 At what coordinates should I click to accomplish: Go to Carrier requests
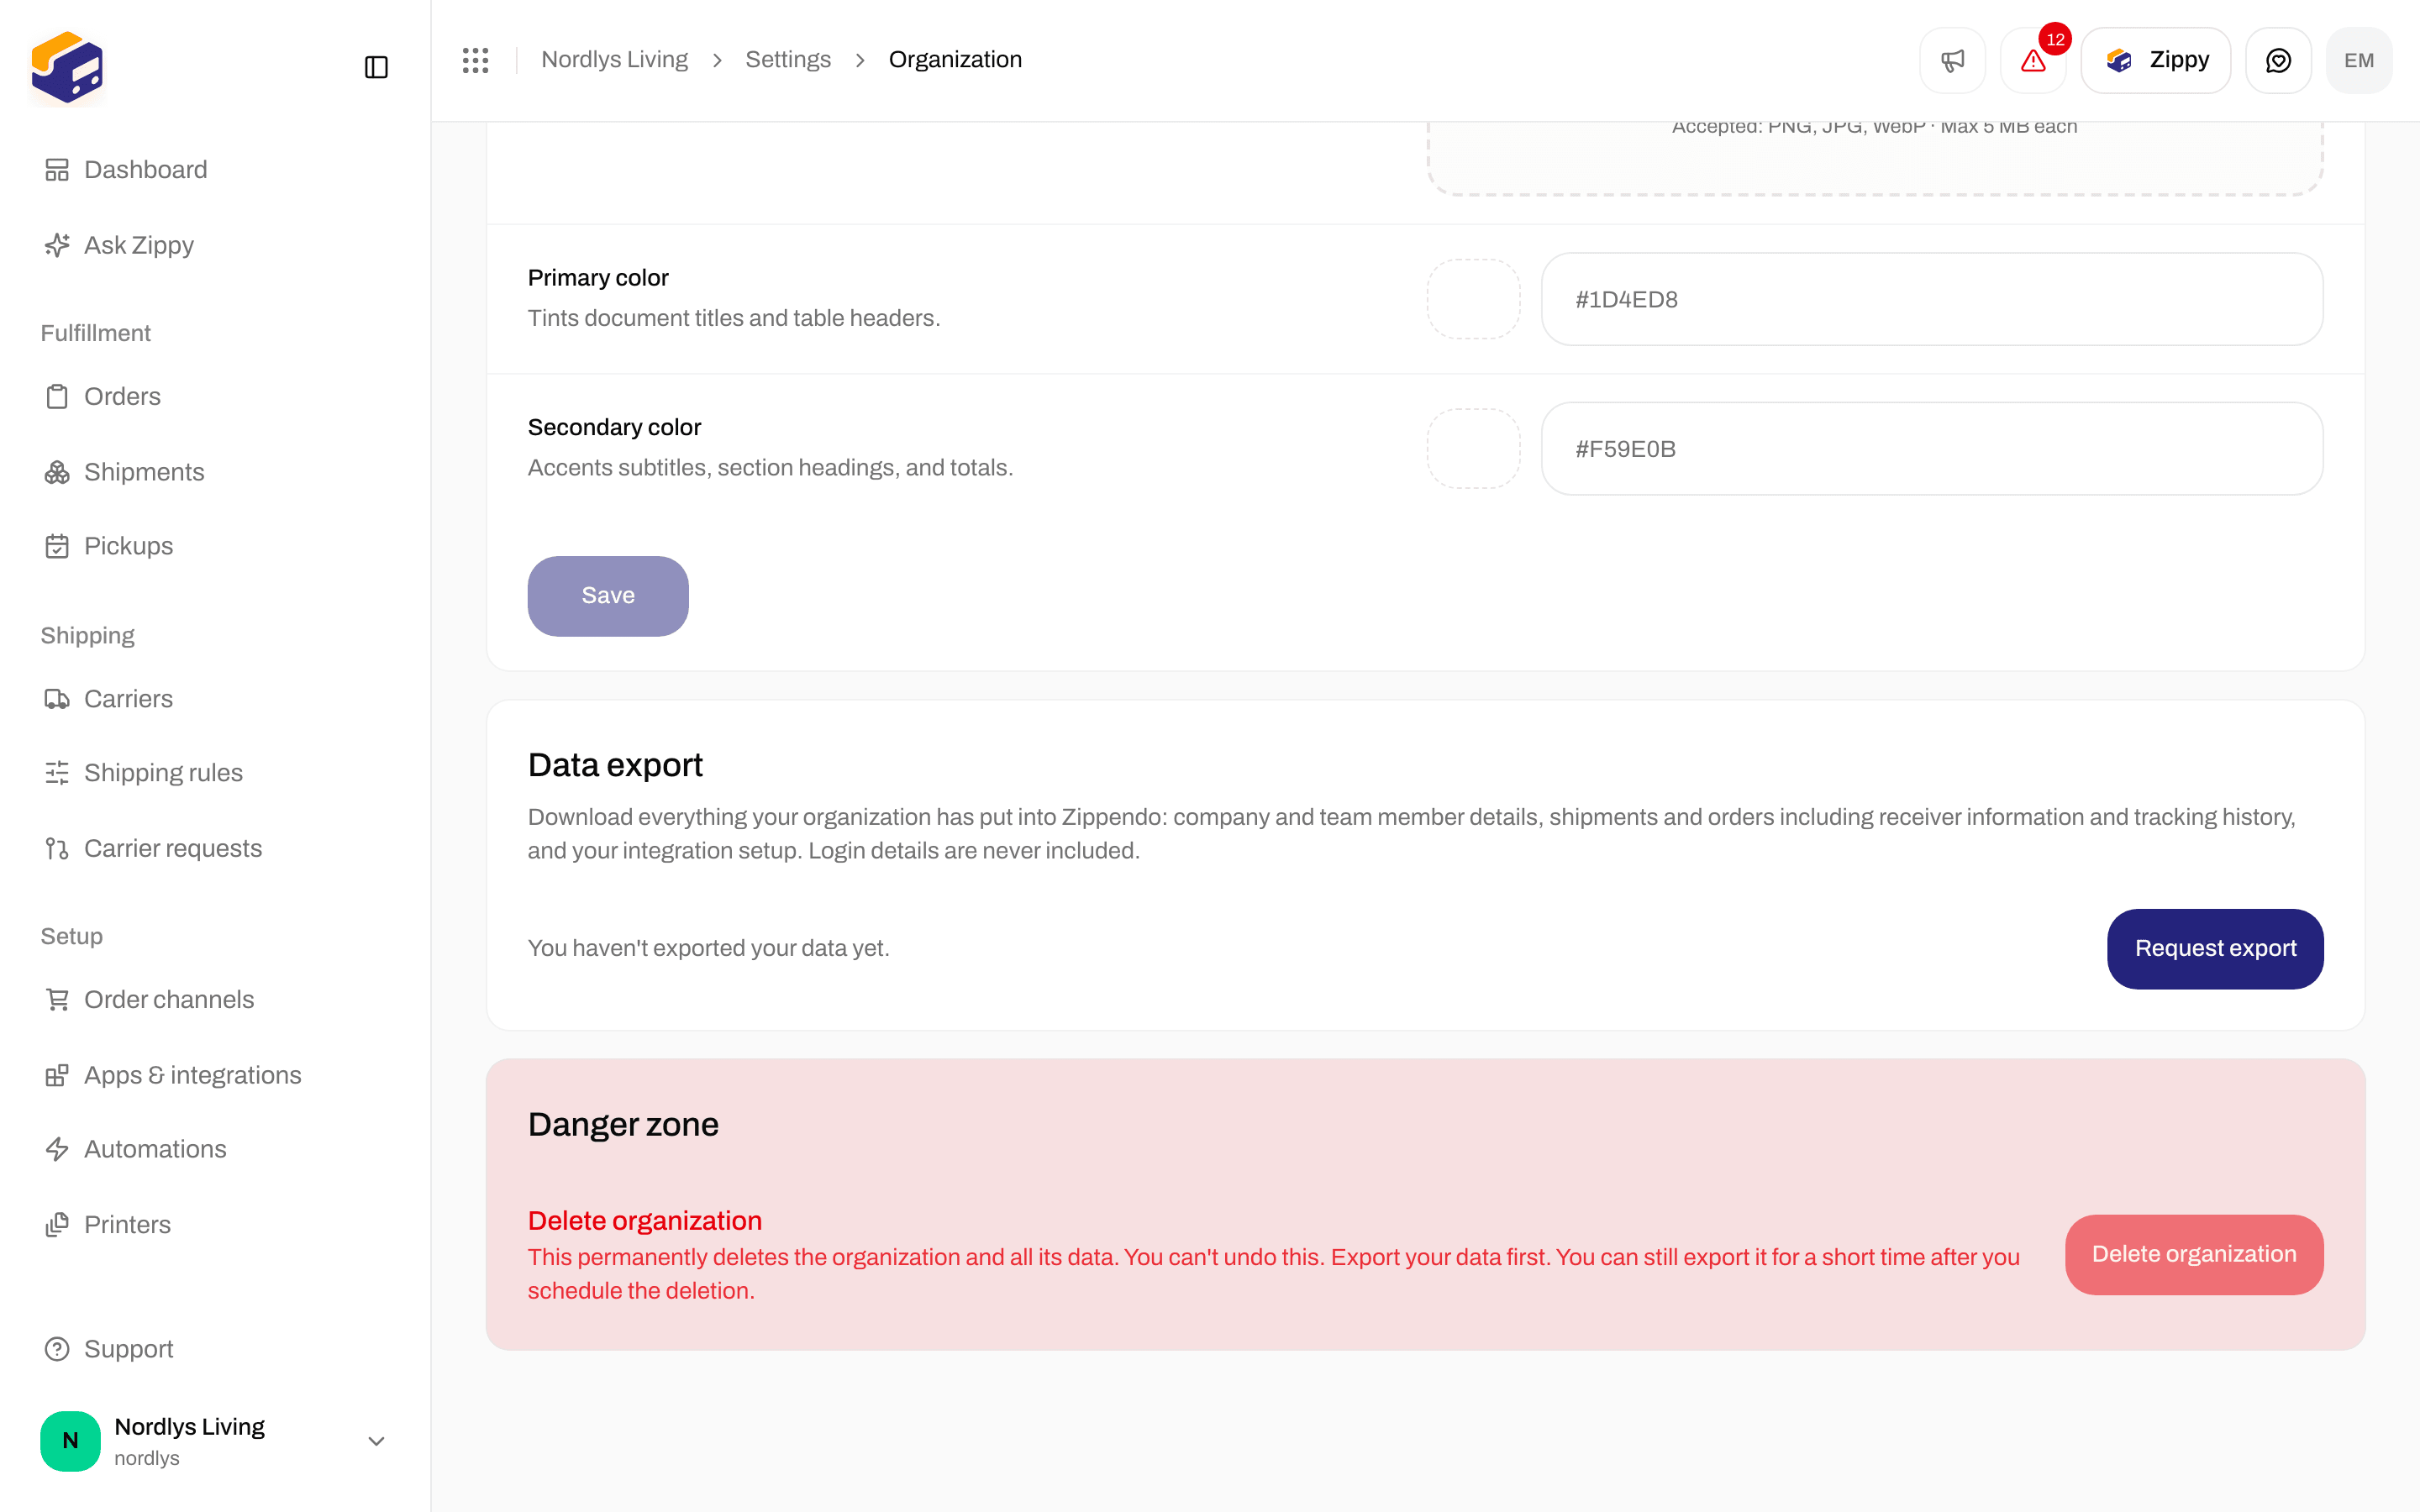(x=153, y=848)
